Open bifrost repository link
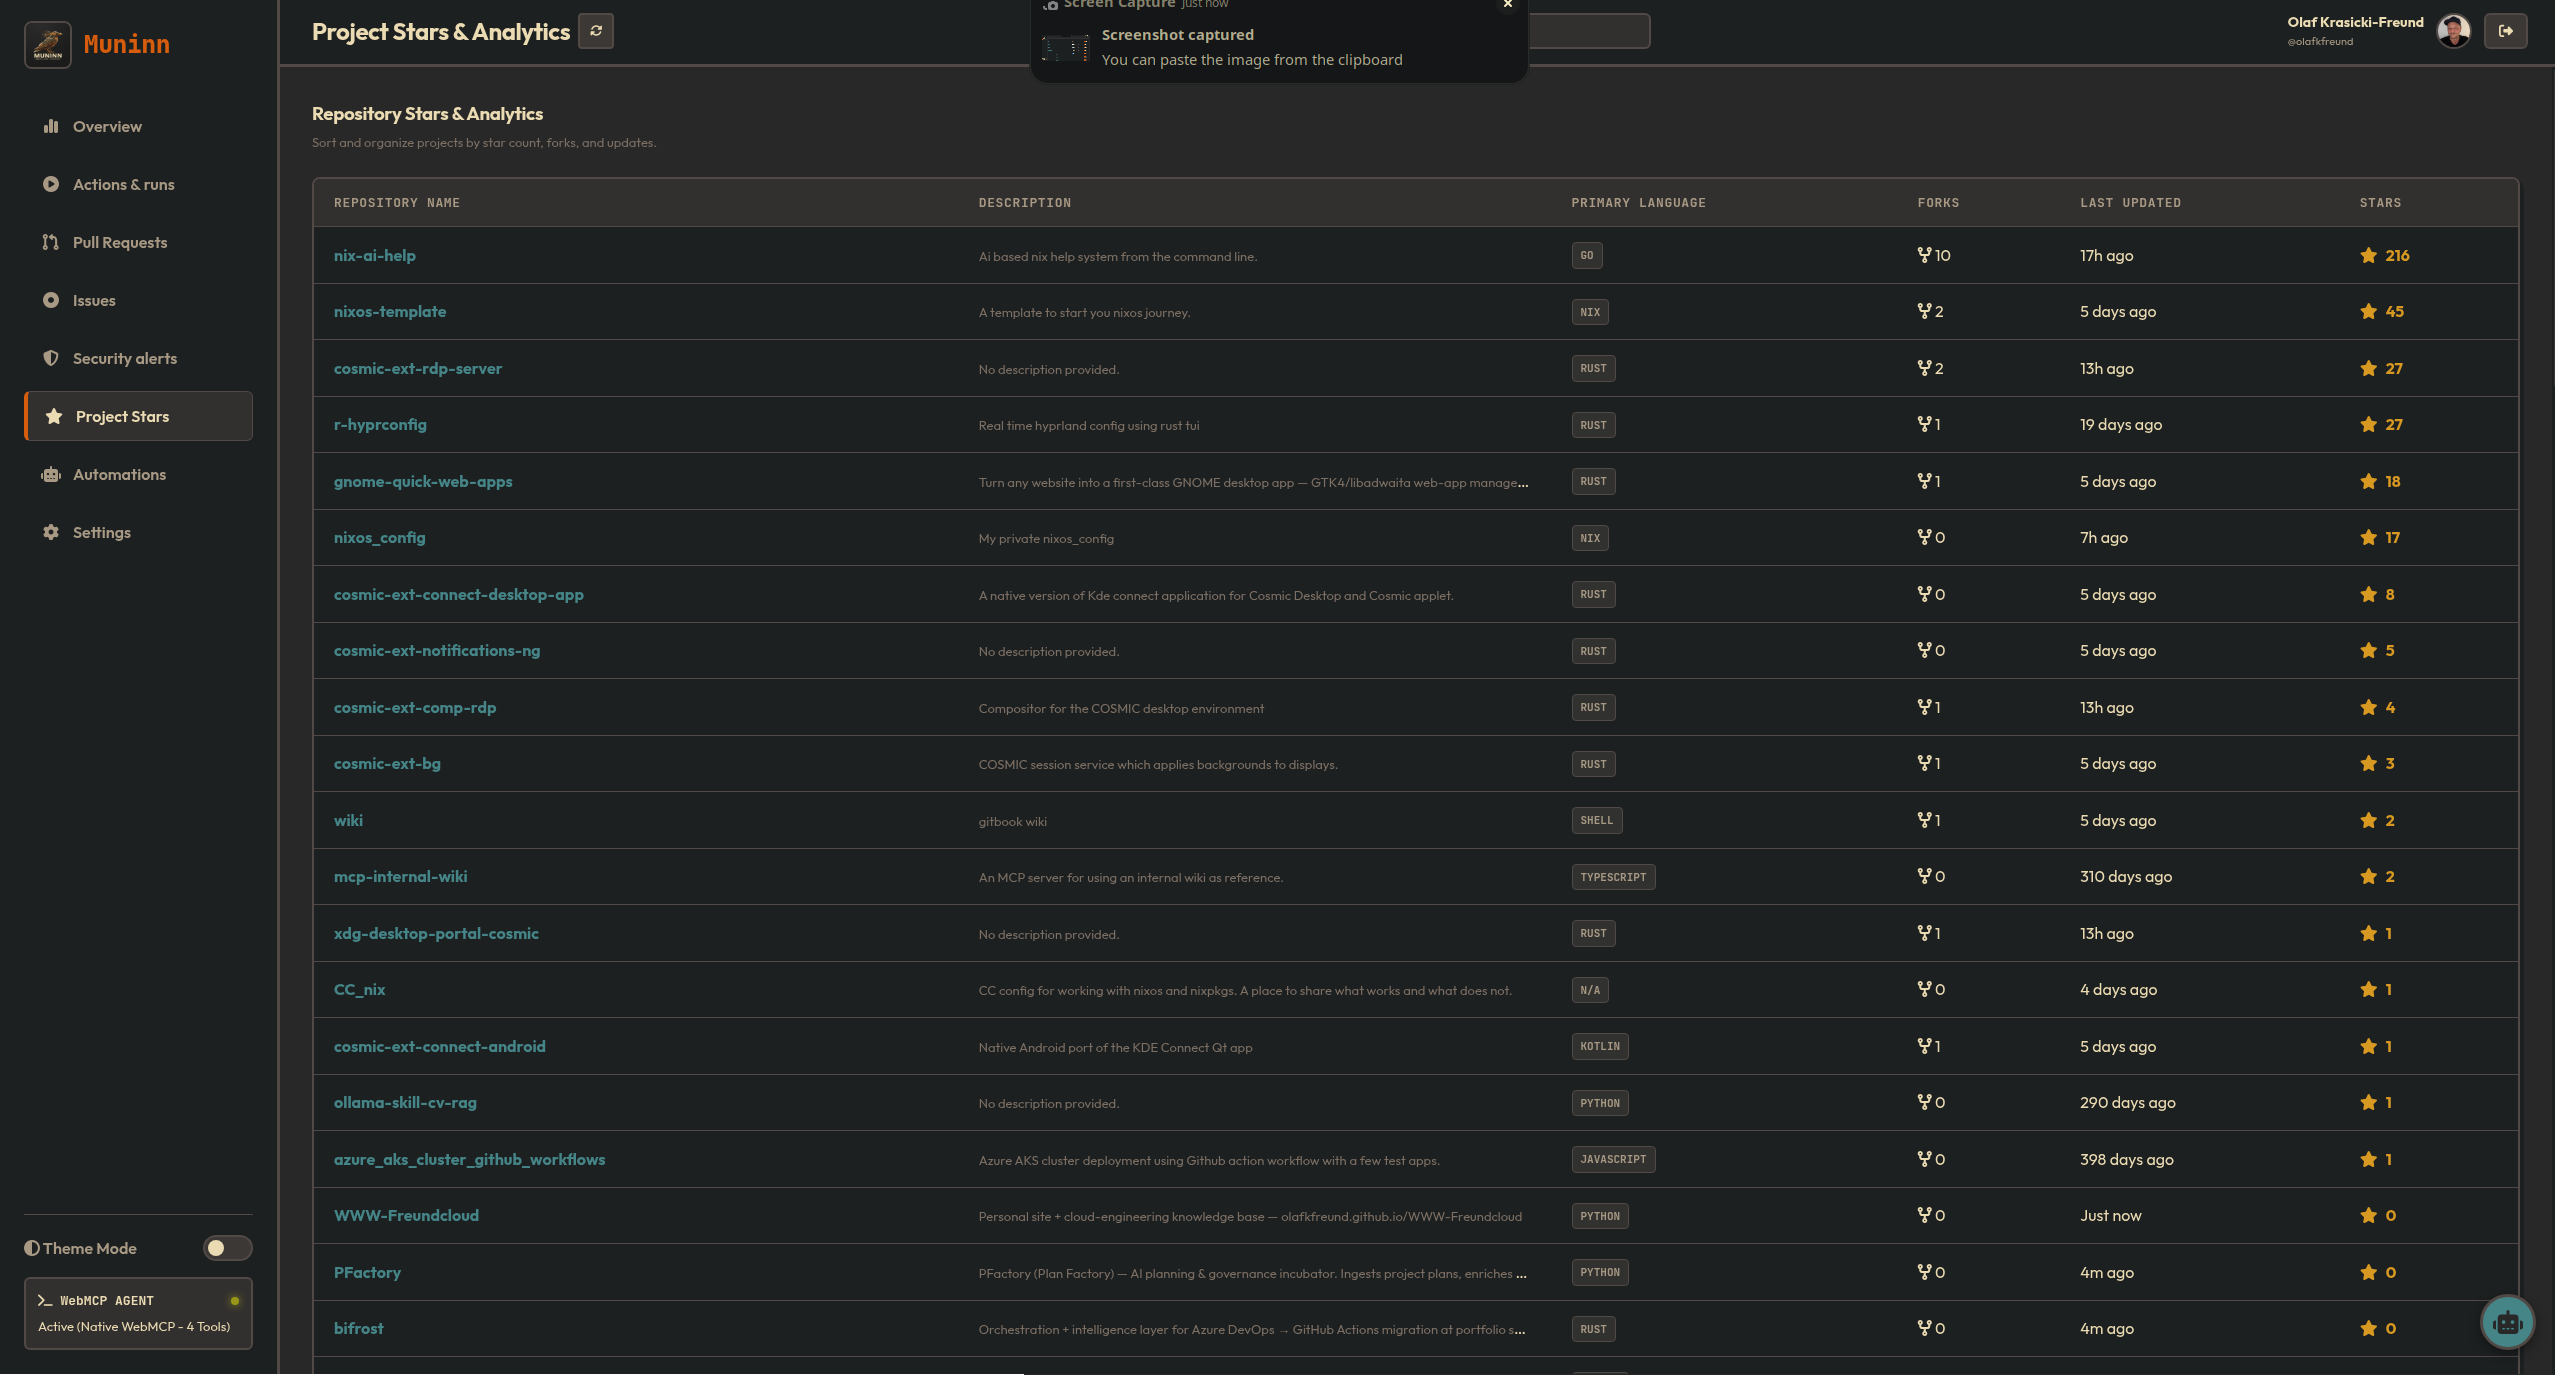The width and height of the screenshot is (2555, 1375). tap(359, 1328)
